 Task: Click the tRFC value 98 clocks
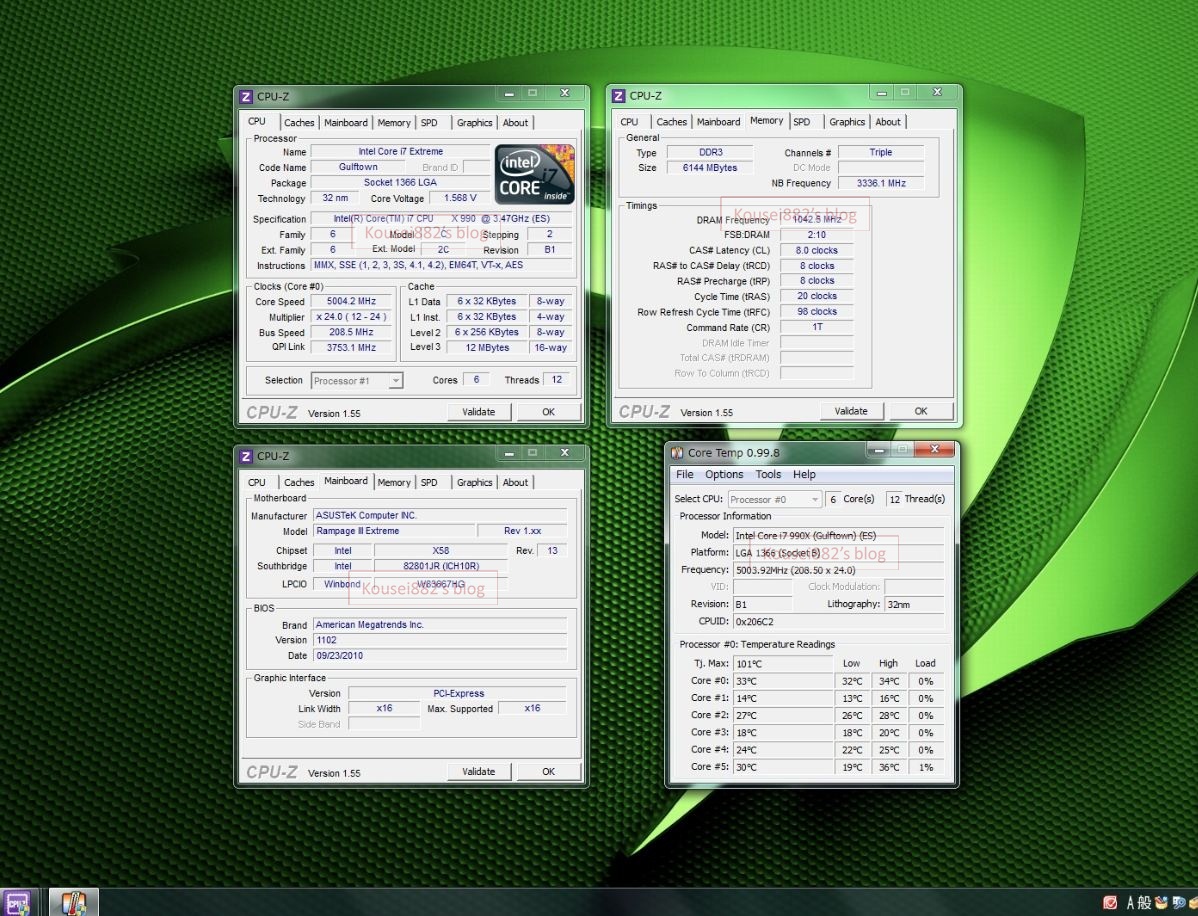(x=817, y=312)
